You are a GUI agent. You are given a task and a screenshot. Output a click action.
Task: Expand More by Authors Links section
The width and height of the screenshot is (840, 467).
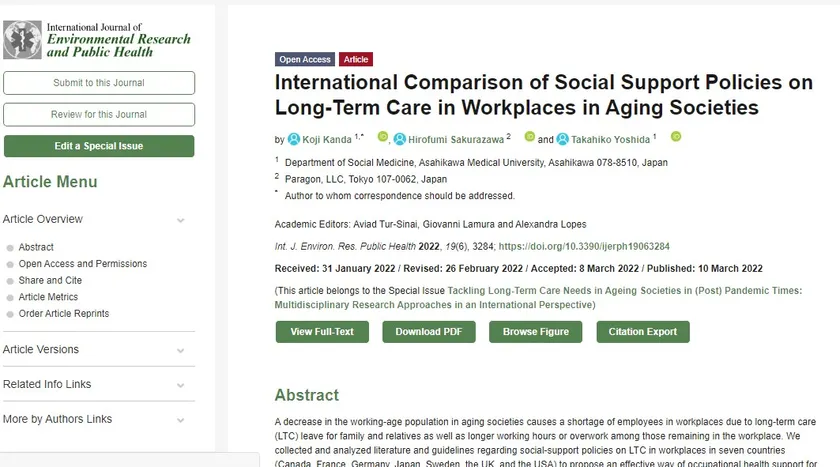click(181, 420)
